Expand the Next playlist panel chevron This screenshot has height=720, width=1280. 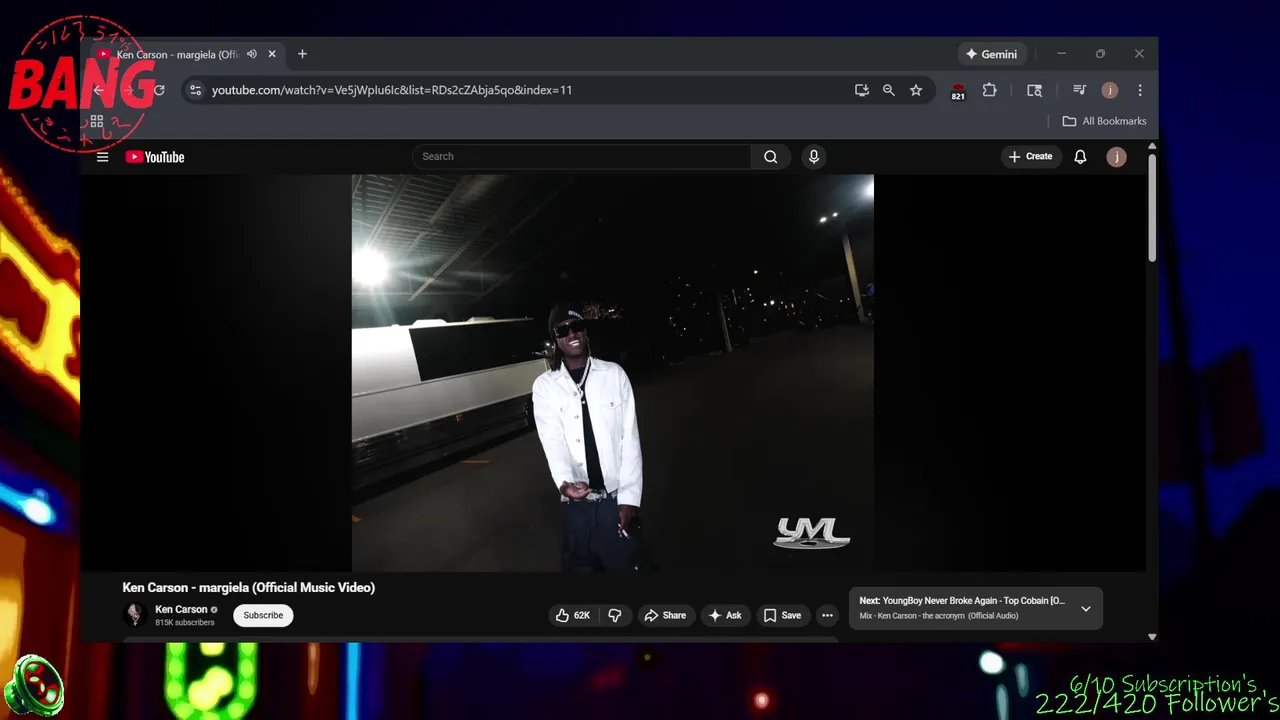[x=1085, y=608]
